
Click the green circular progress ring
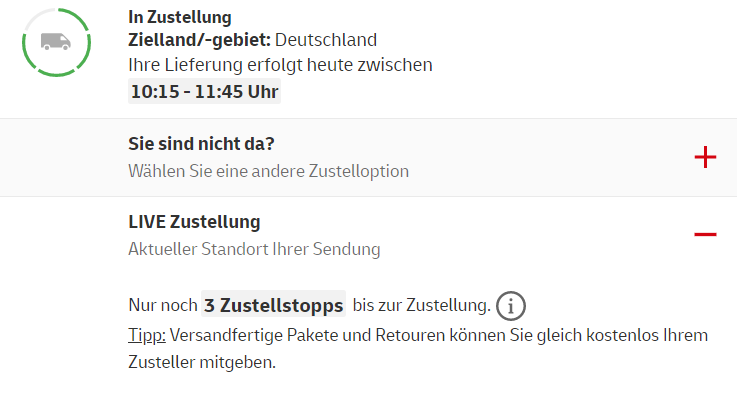click(85, 22)
